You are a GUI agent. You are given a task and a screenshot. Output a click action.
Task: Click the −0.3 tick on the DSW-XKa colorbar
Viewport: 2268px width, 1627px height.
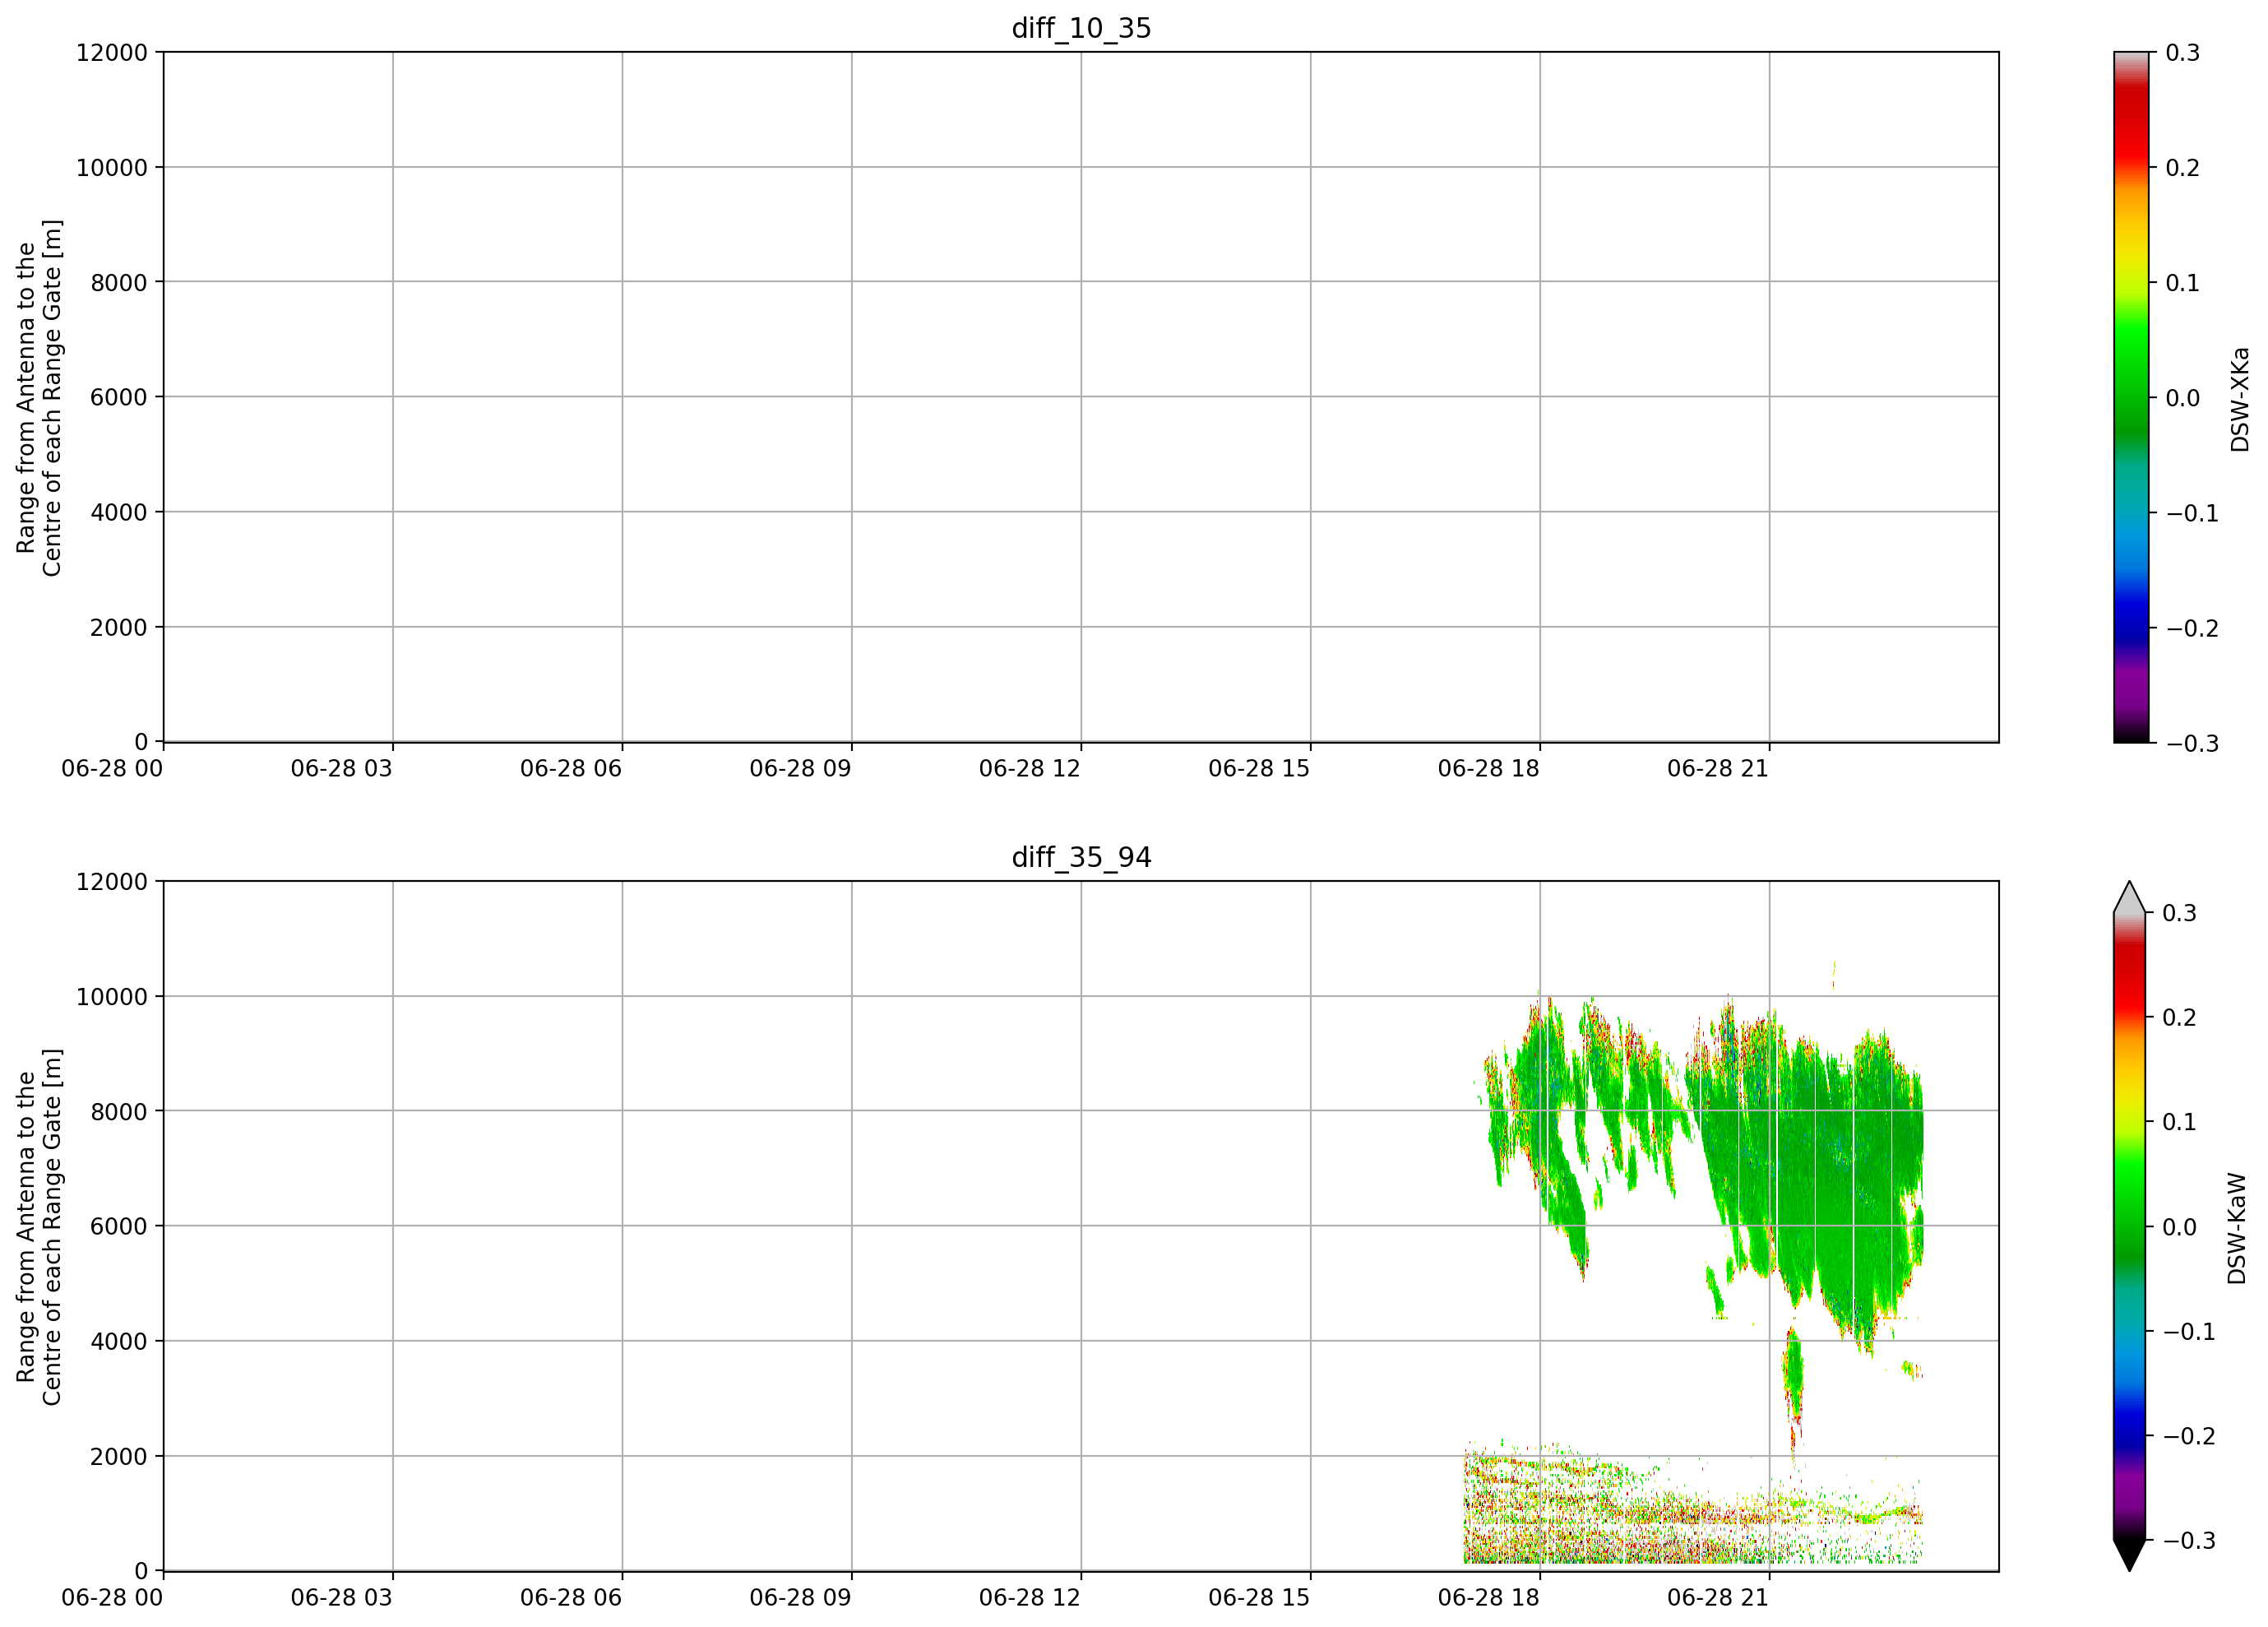[x=2192, y=743]
